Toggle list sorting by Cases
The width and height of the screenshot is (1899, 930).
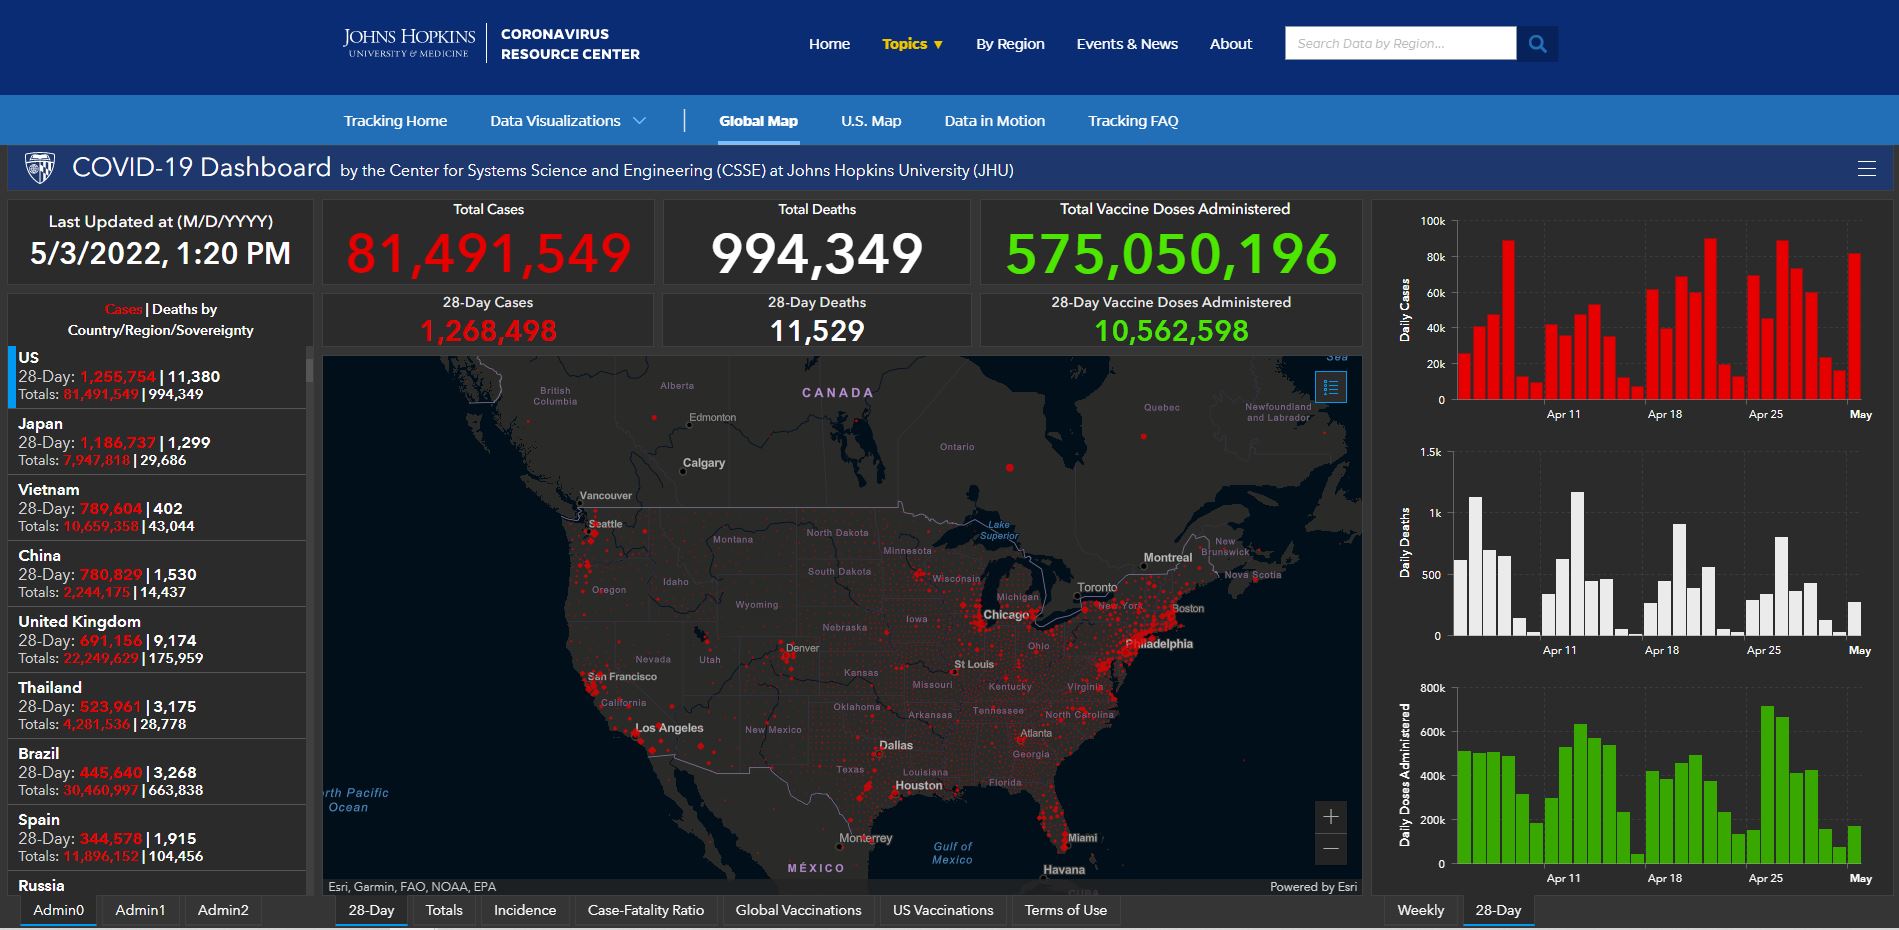click(124, 309)
